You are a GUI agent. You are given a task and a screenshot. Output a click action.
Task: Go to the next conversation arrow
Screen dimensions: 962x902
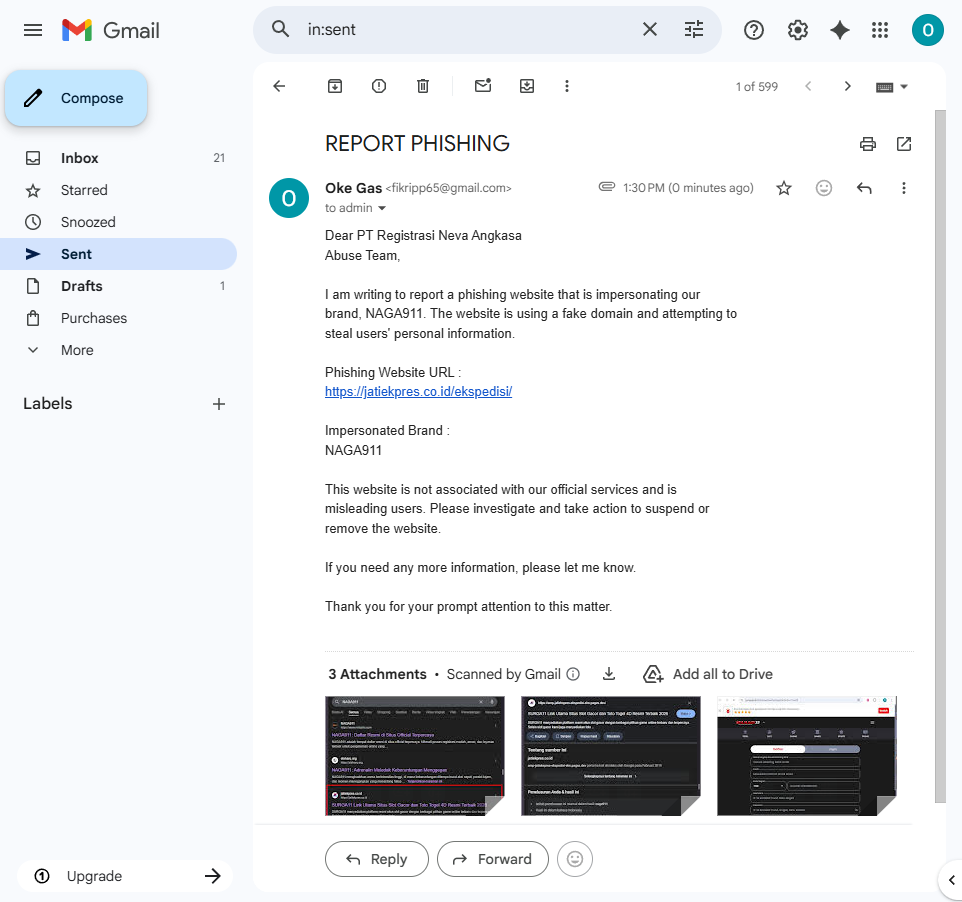847,86
